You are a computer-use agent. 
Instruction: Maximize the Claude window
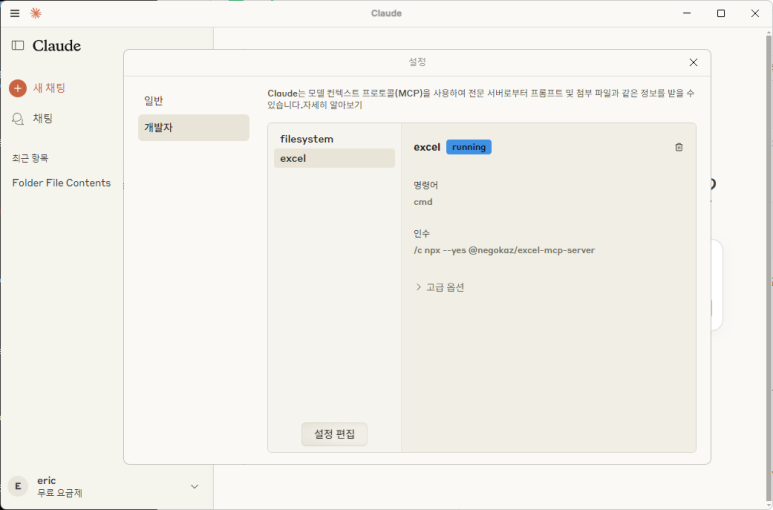click(x=721, y=13)
